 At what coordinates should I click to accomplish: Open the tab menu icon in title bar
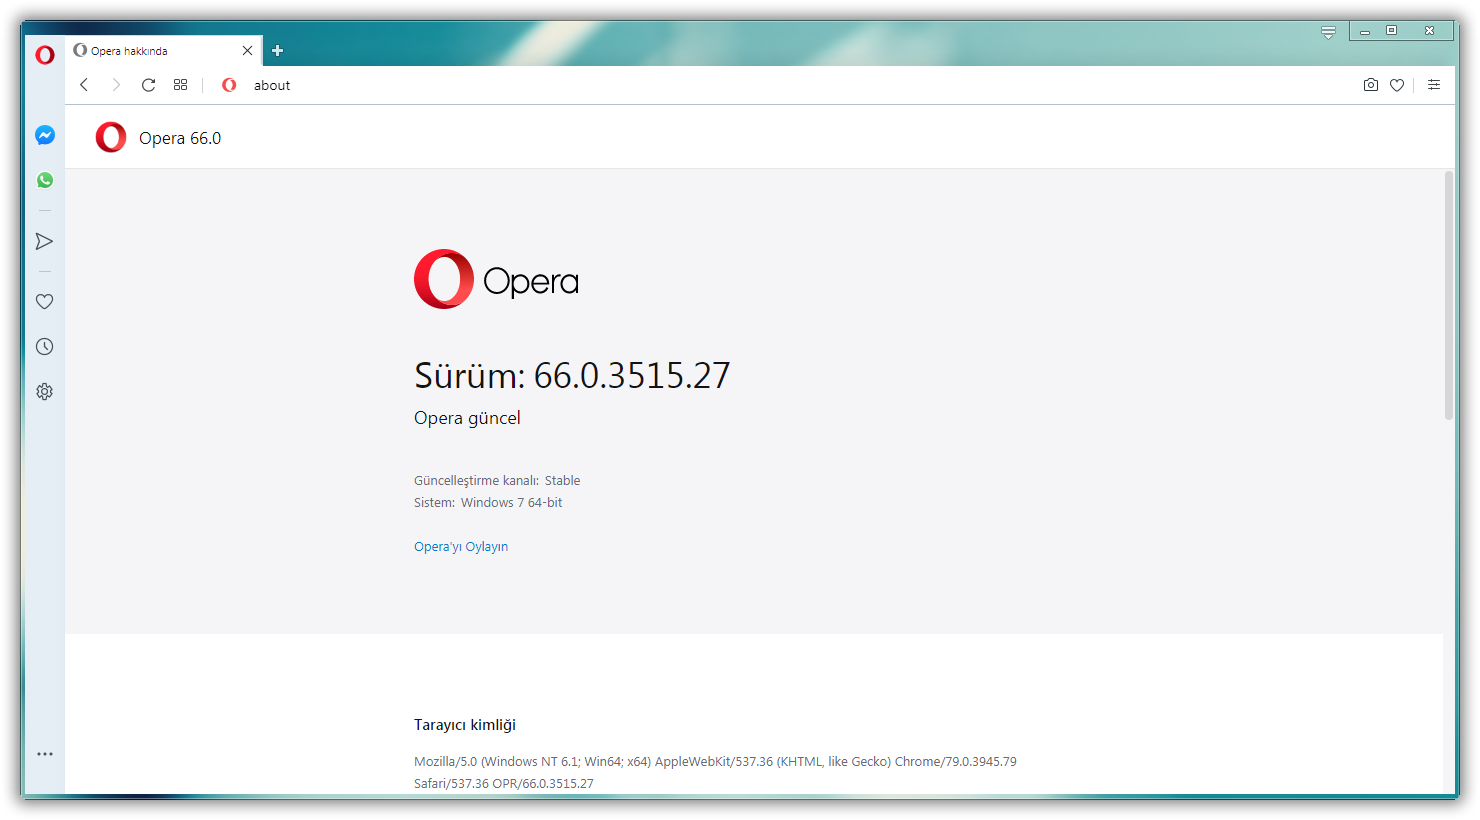click(1328, 32)
